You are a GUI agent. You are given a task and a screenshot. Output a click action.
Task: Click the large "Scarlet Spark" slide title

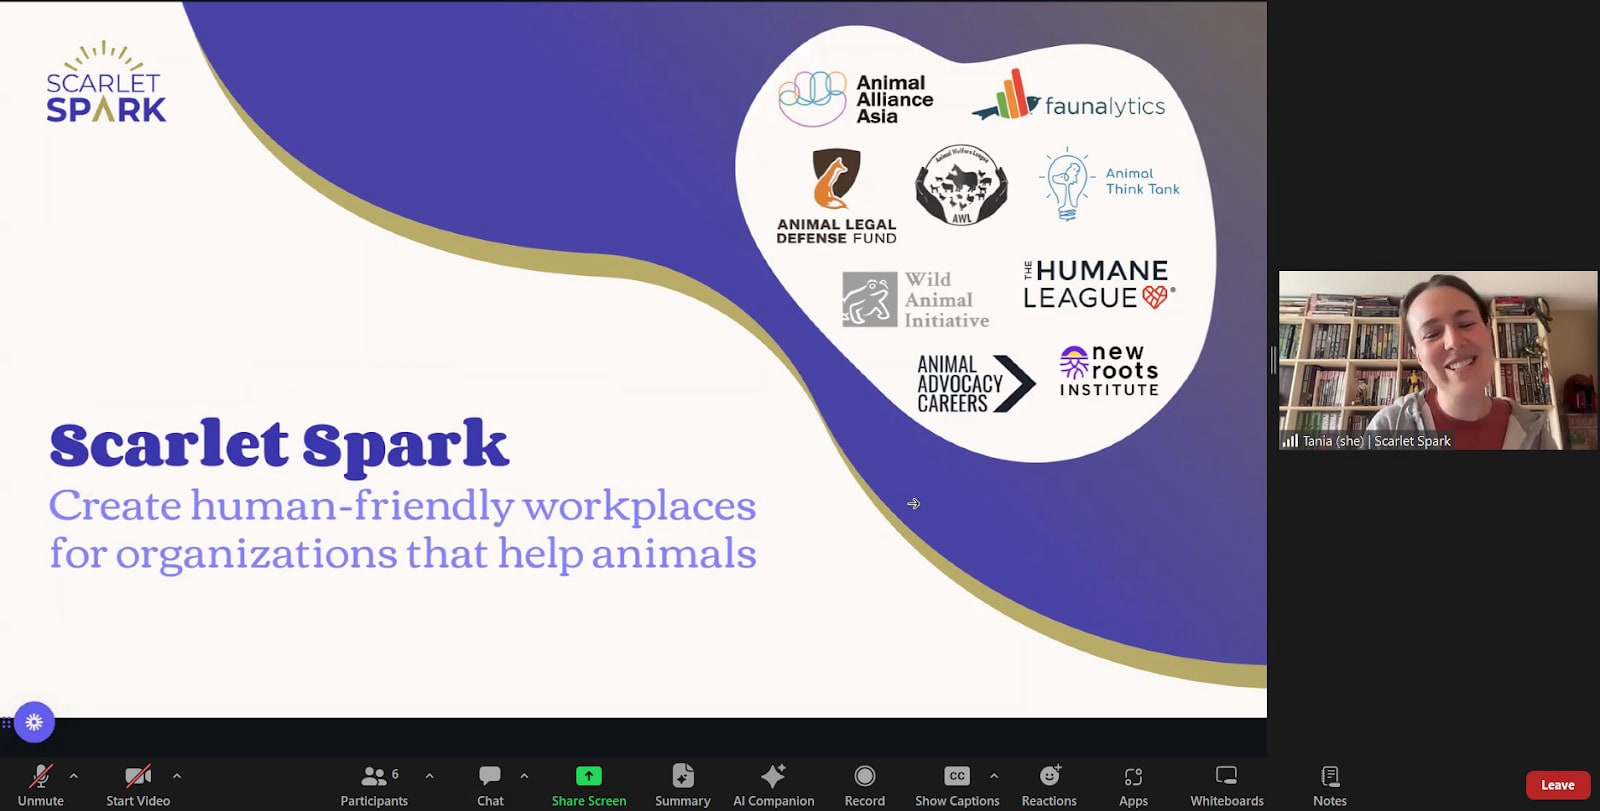coord(279,445)
